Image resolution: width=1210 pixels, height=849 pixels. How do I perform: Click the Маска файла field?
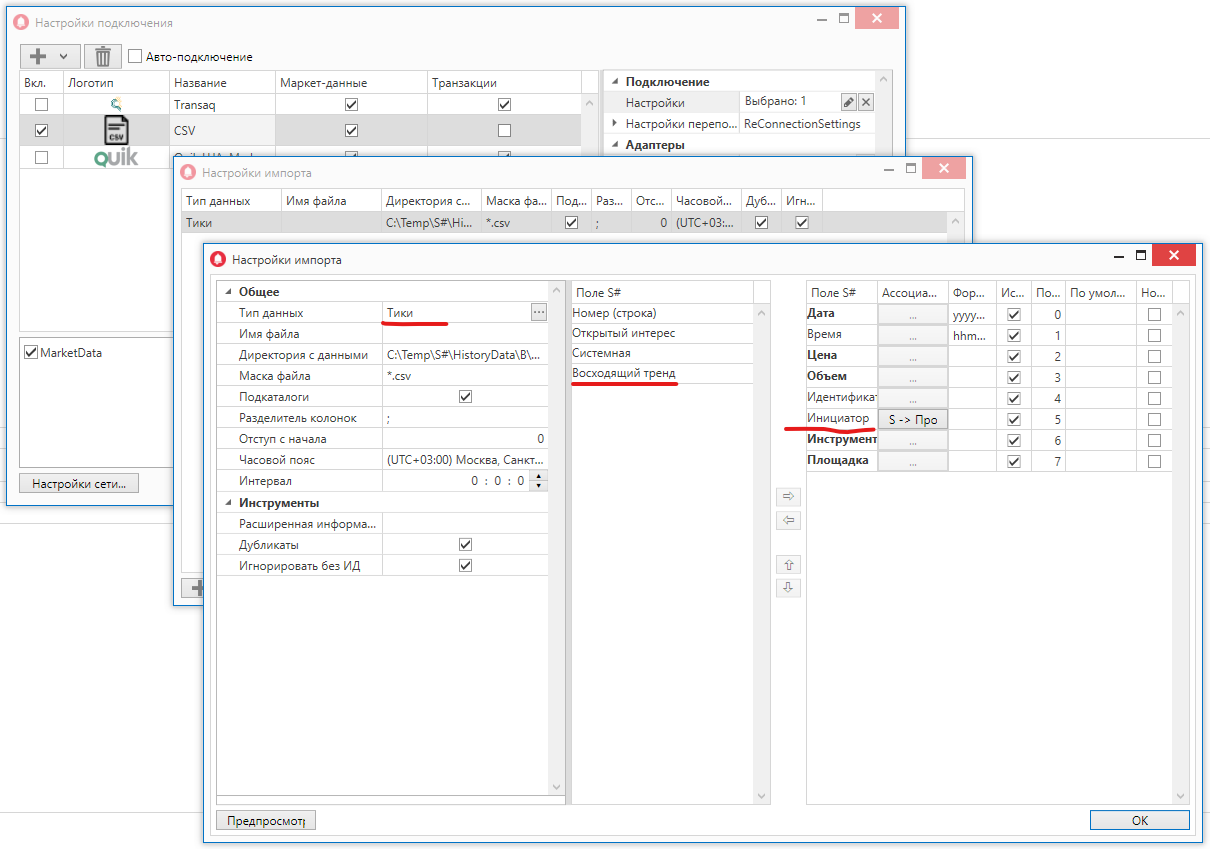coord(465,376)
